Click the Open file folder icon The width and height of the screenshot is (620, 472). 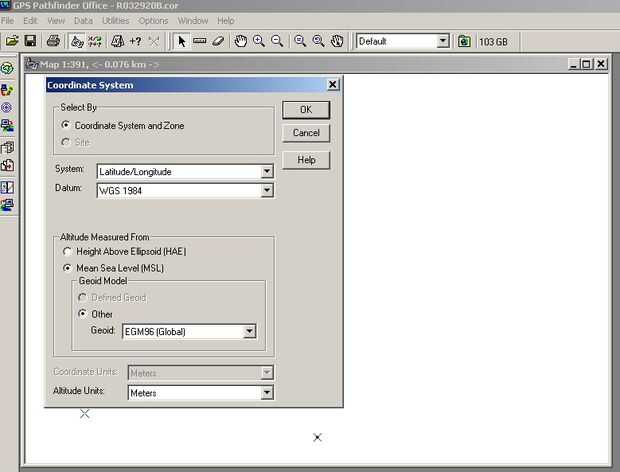(x=12, y=41)
